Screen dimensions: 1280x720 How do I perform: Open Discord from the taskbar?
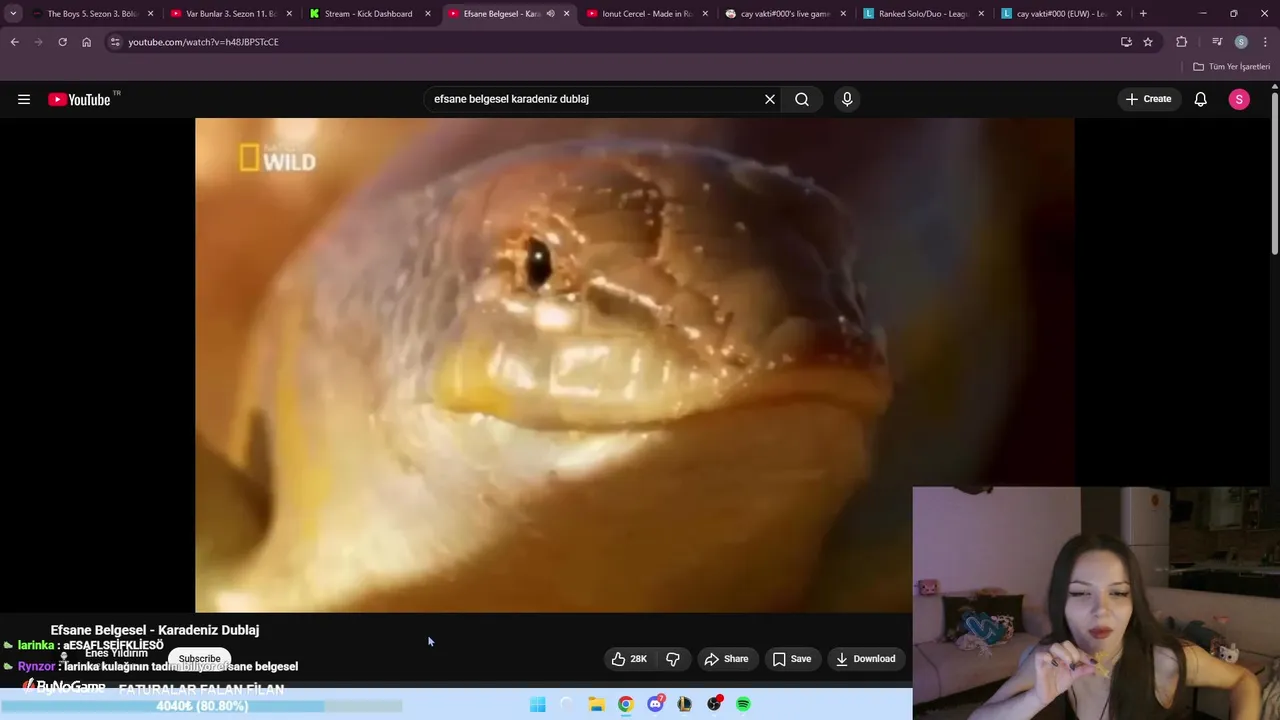[655, 704]
